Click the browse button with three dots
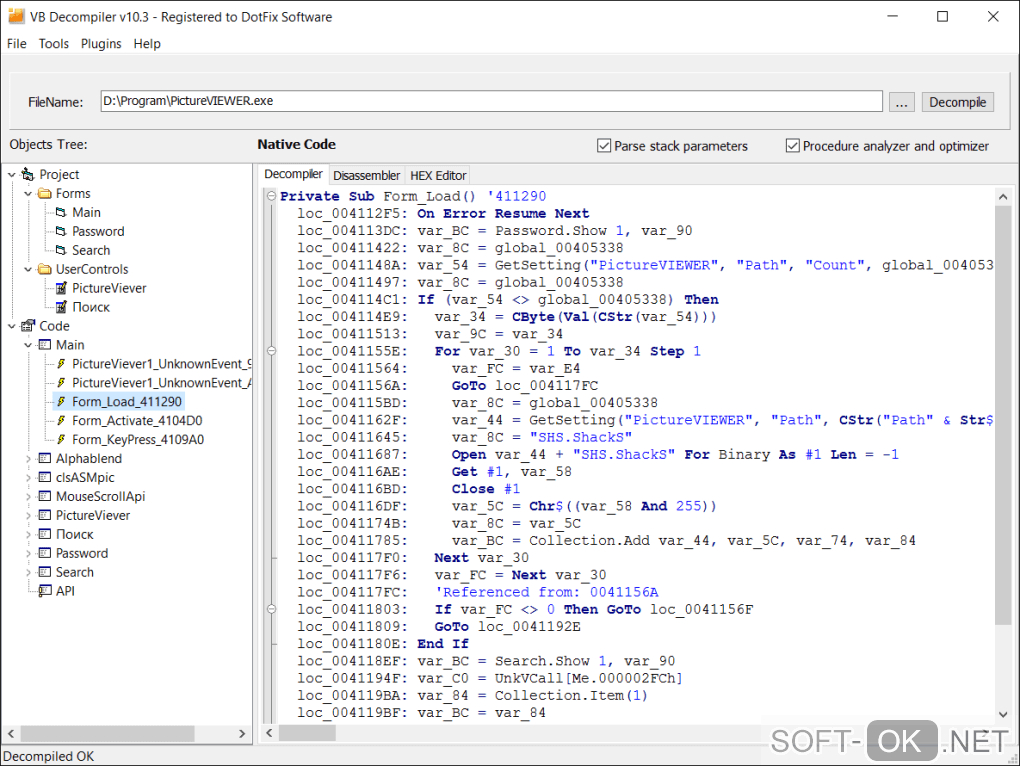Viewport: 1020px width, 766px height. [x=901, y=102]
